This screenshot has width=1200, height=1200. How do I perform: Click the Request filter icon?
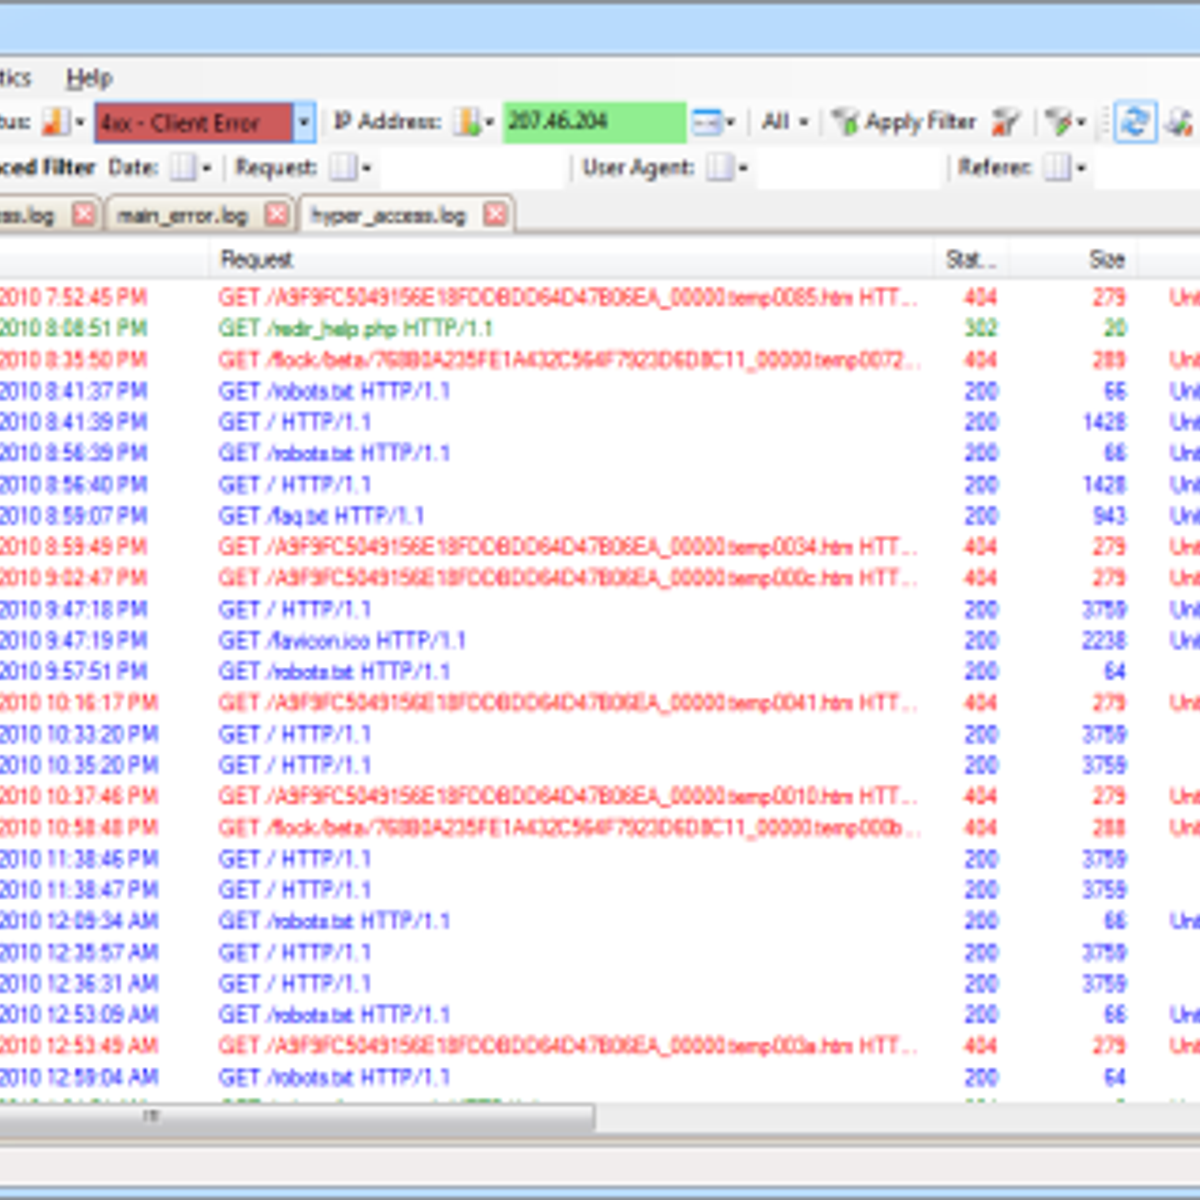(x=343, y=168)
